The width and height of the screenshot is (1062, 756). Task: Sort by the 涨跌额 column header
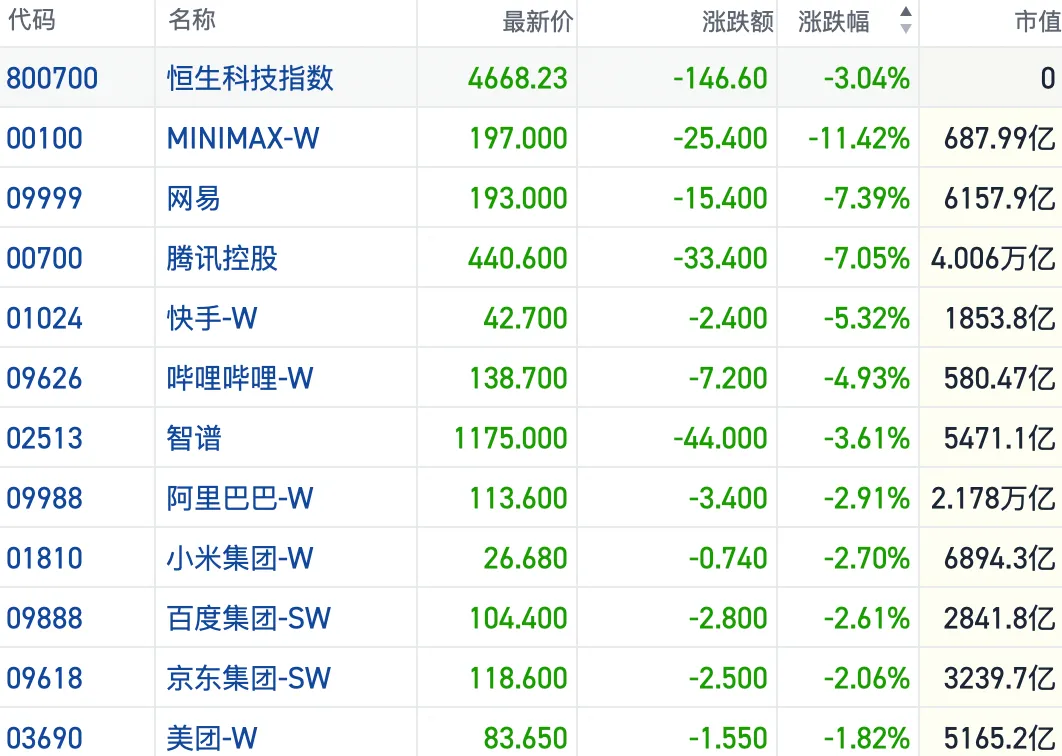738,22
